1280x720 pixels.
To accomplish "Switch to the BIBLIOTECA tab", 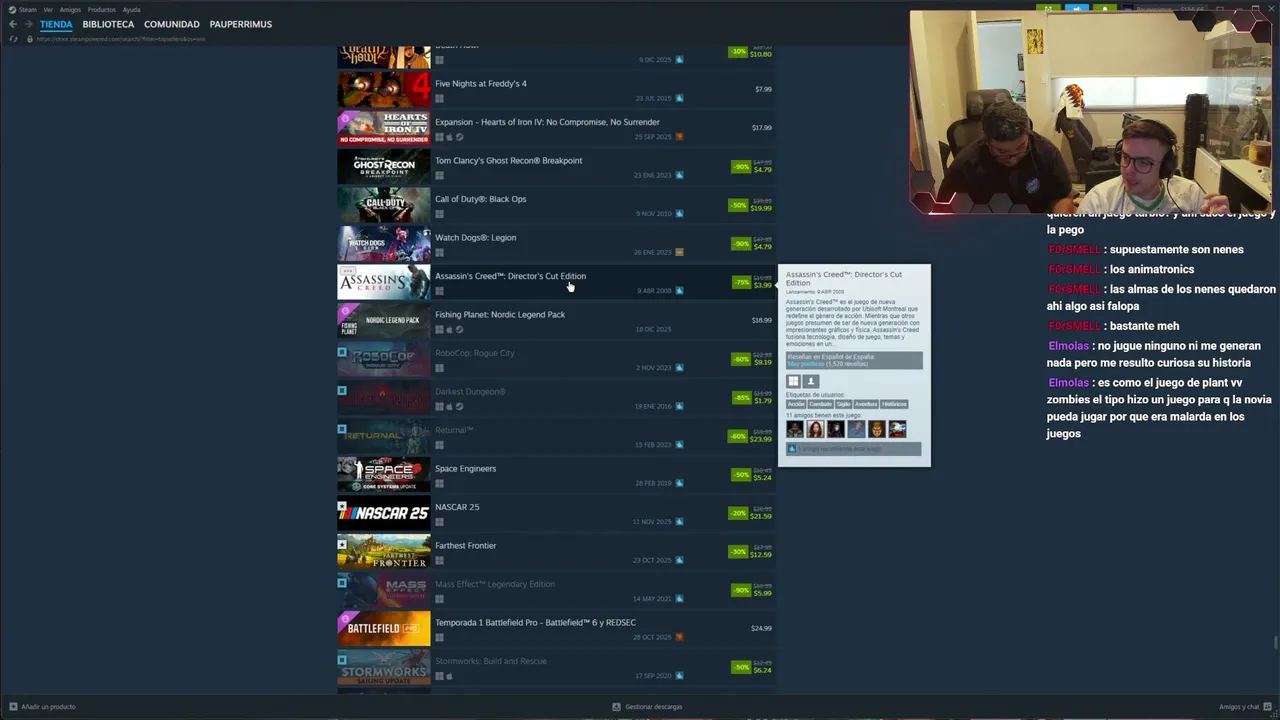I will point(108,24).
